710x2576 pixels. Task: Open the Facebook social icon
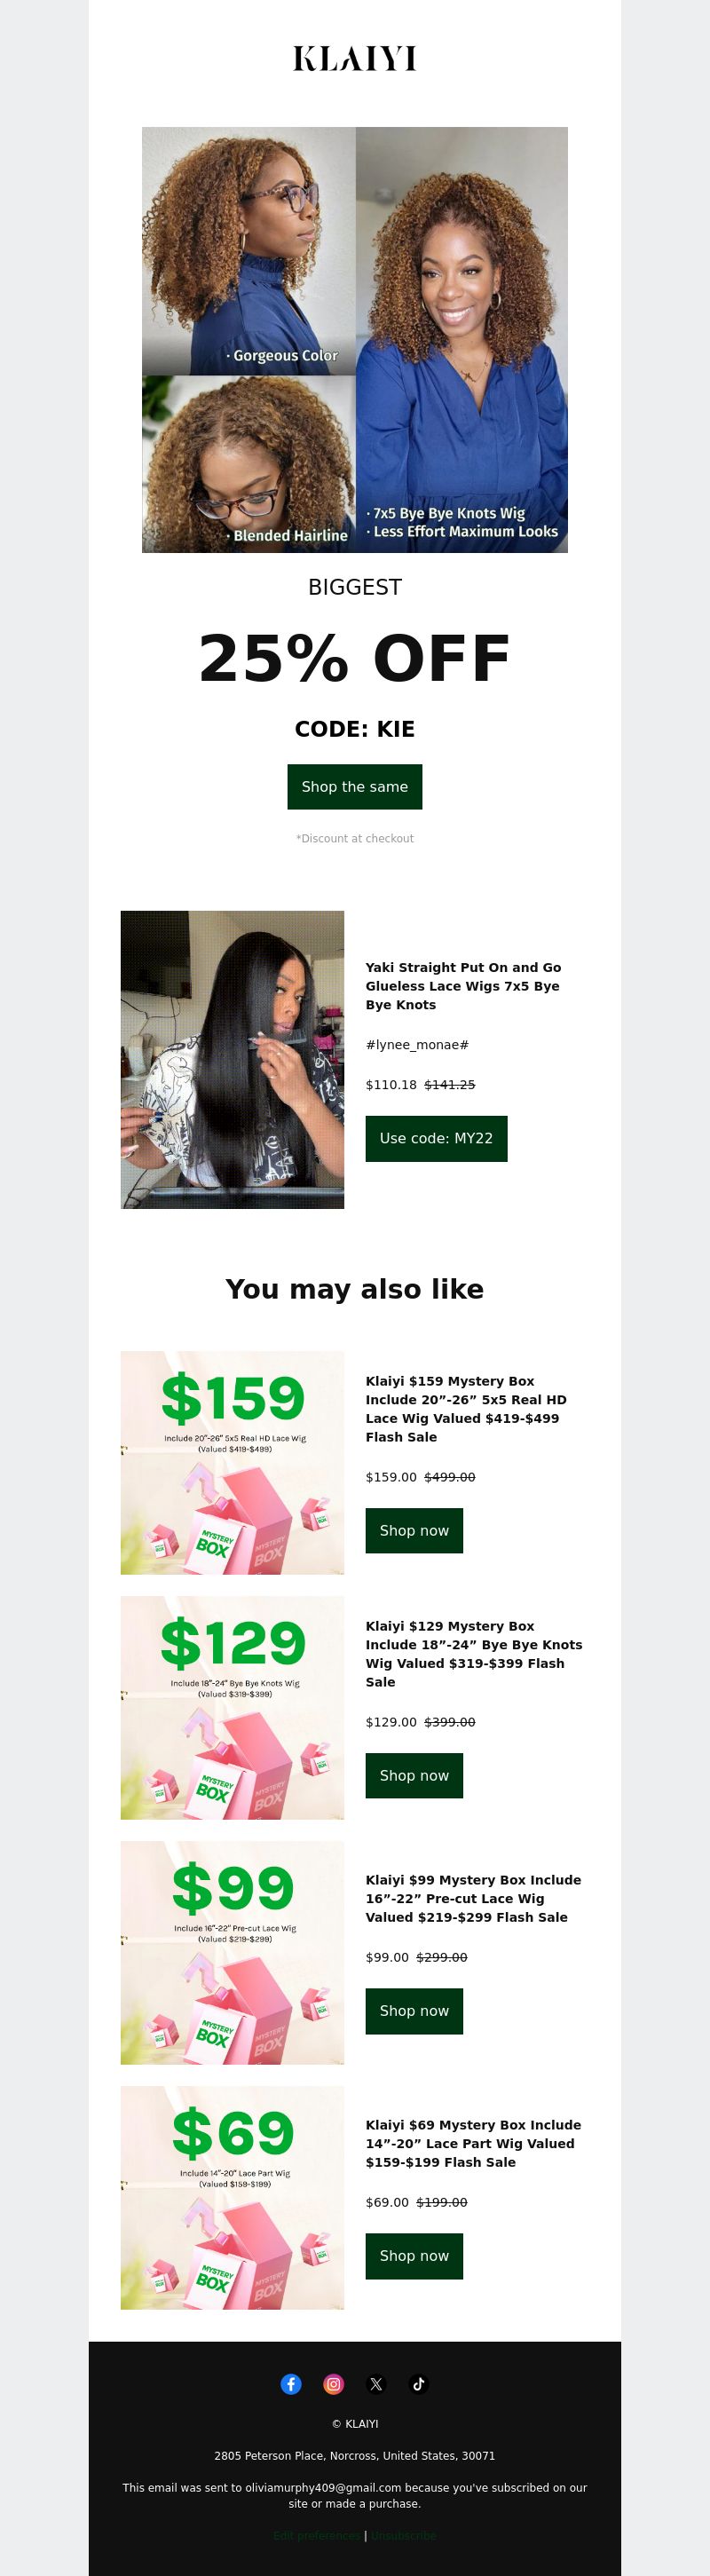[x=291, y=2384]
